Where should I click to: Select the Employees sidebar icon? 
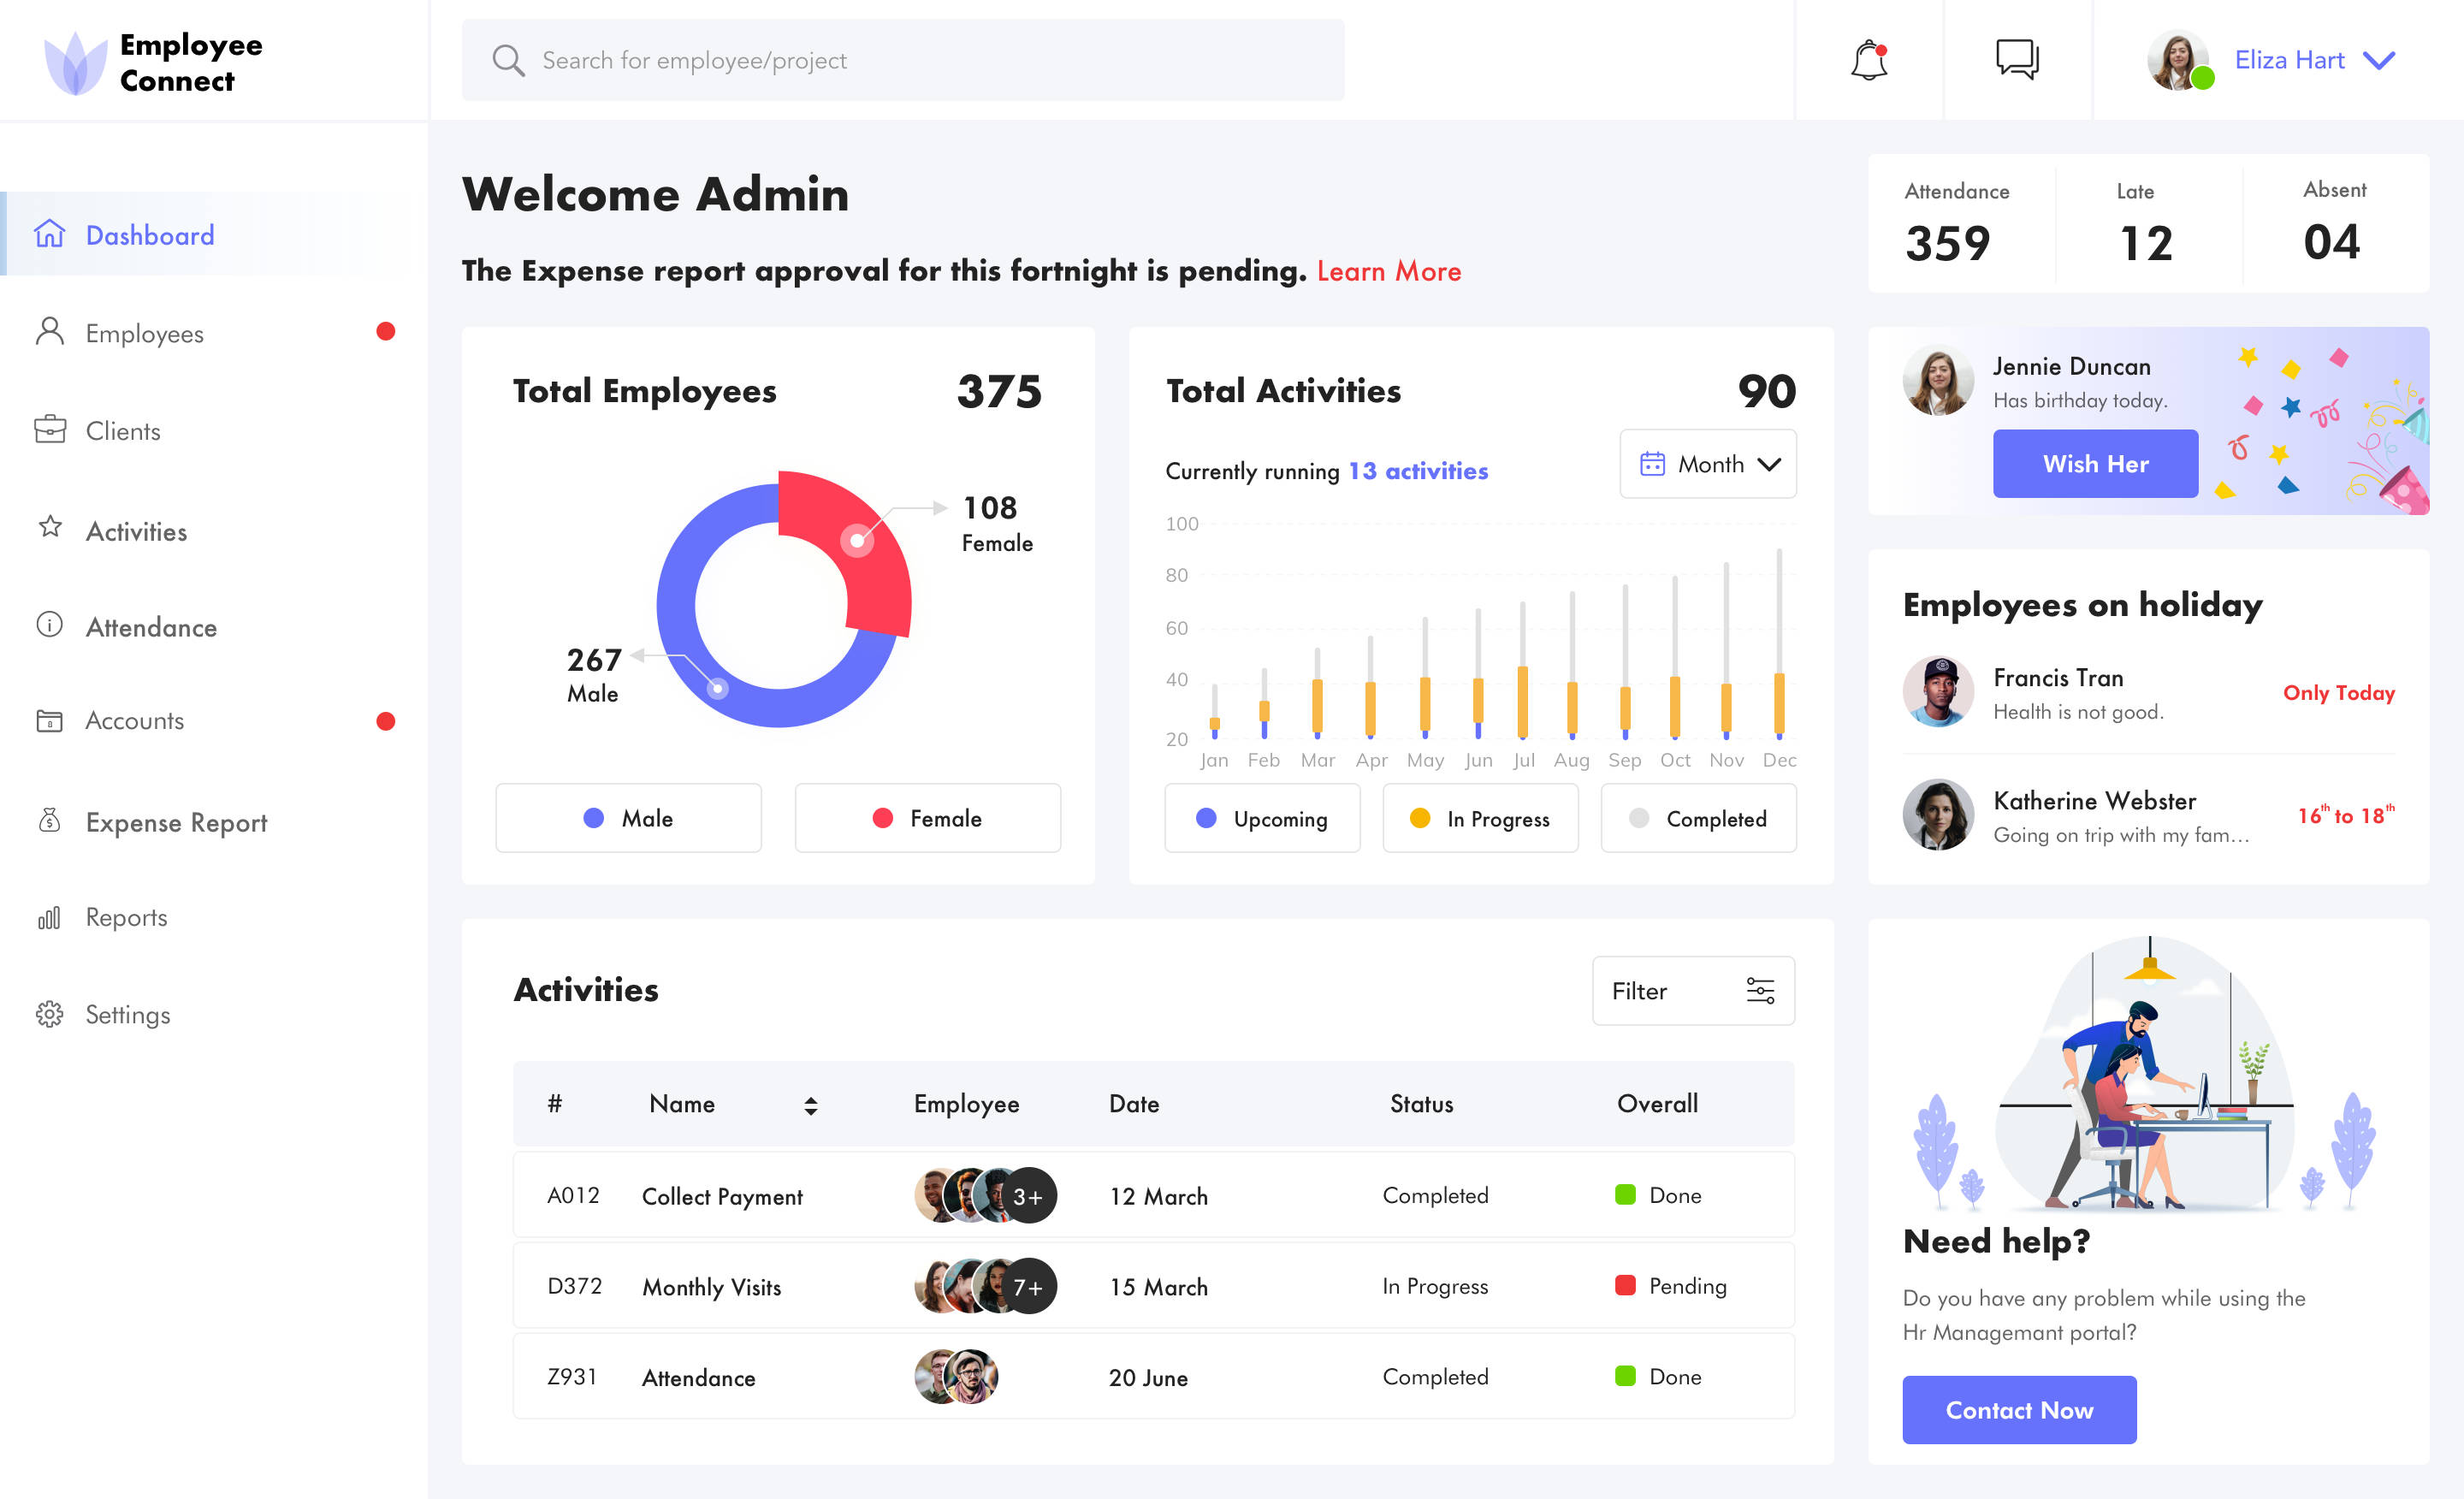50,333
